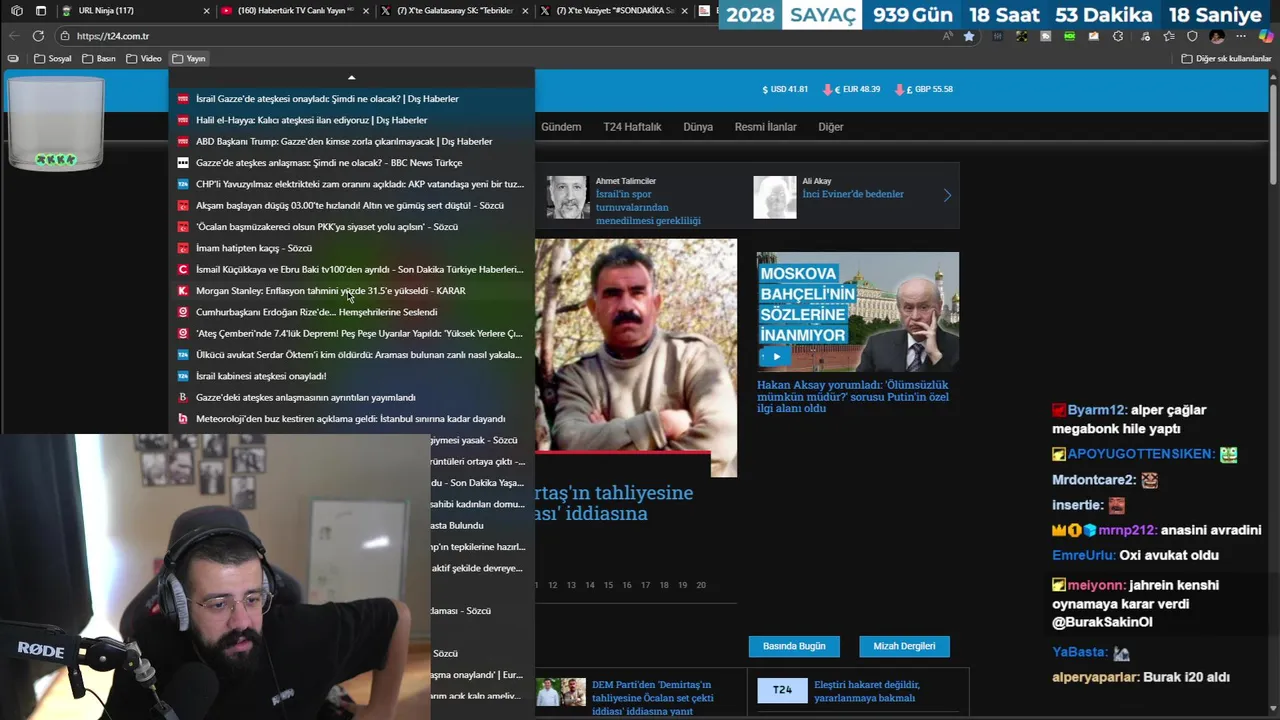
Task: Open Meteoroloji'den buz kestiren açıklama bookmark
Action: [351, 419]
